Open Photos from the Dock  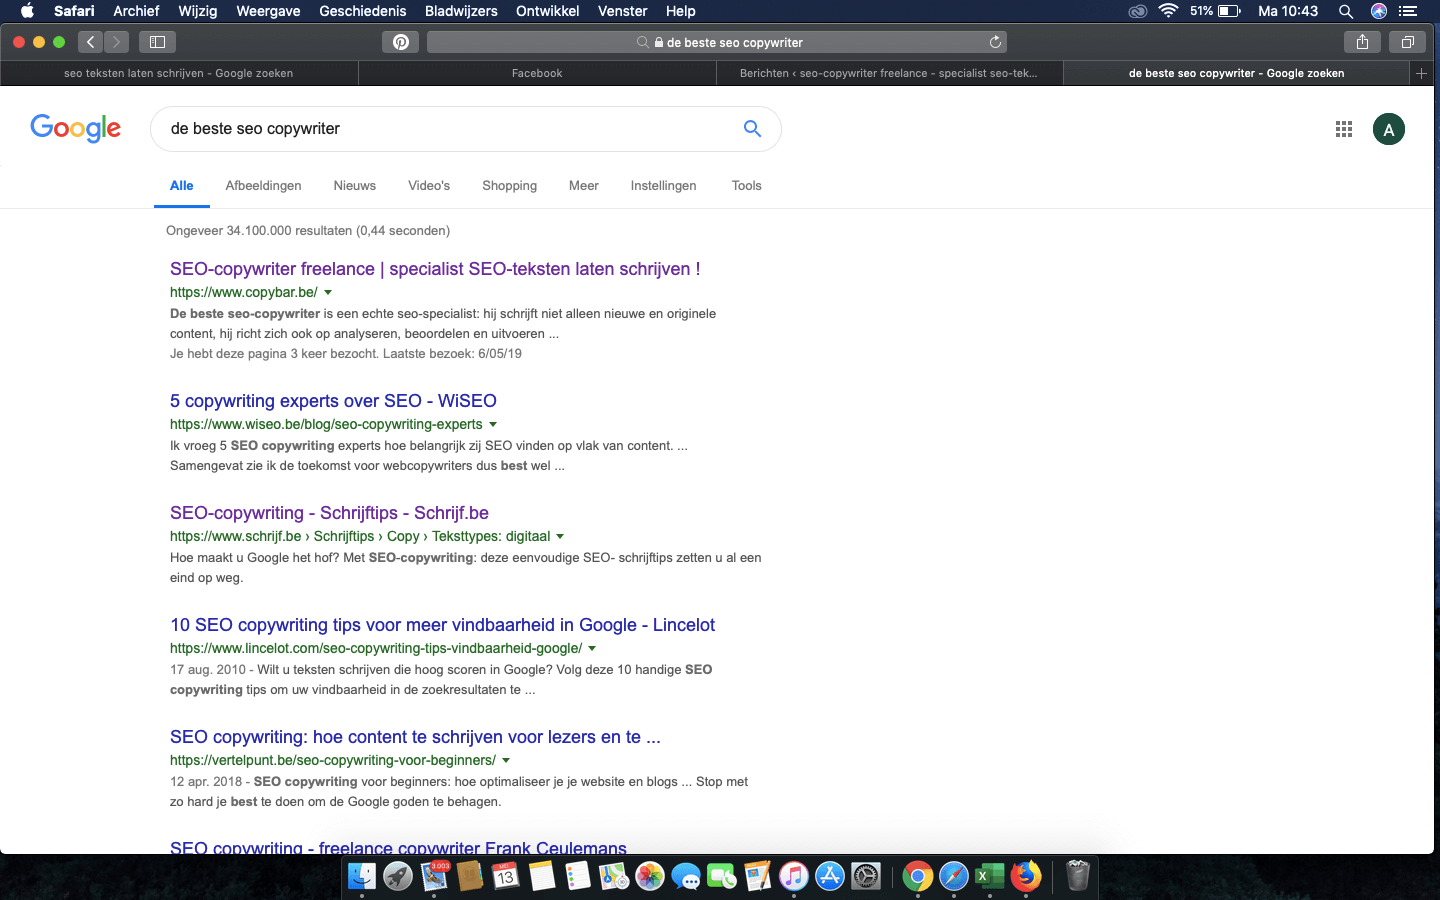click(x=650, y=877)
